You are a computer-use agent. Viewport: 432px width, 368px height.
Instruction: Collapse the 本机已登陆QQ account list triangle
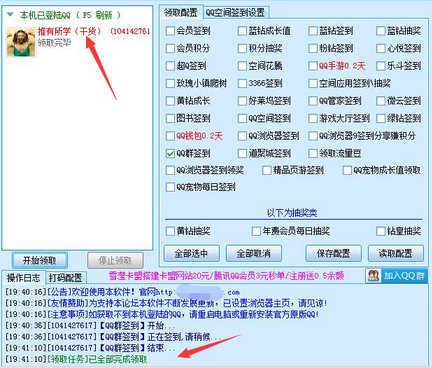pos(10,15)
